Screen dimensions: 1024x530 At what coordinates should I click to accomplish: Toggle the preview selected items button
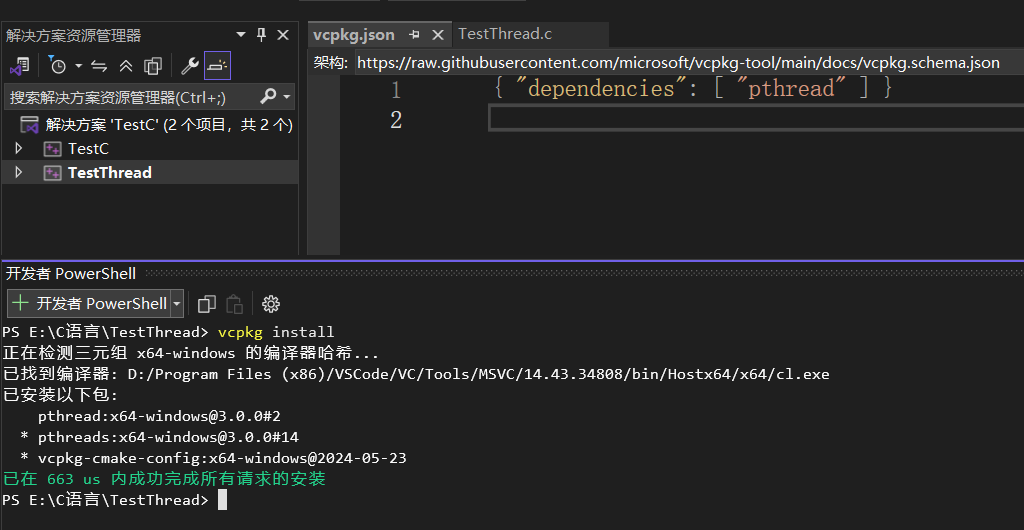(217, 66)
